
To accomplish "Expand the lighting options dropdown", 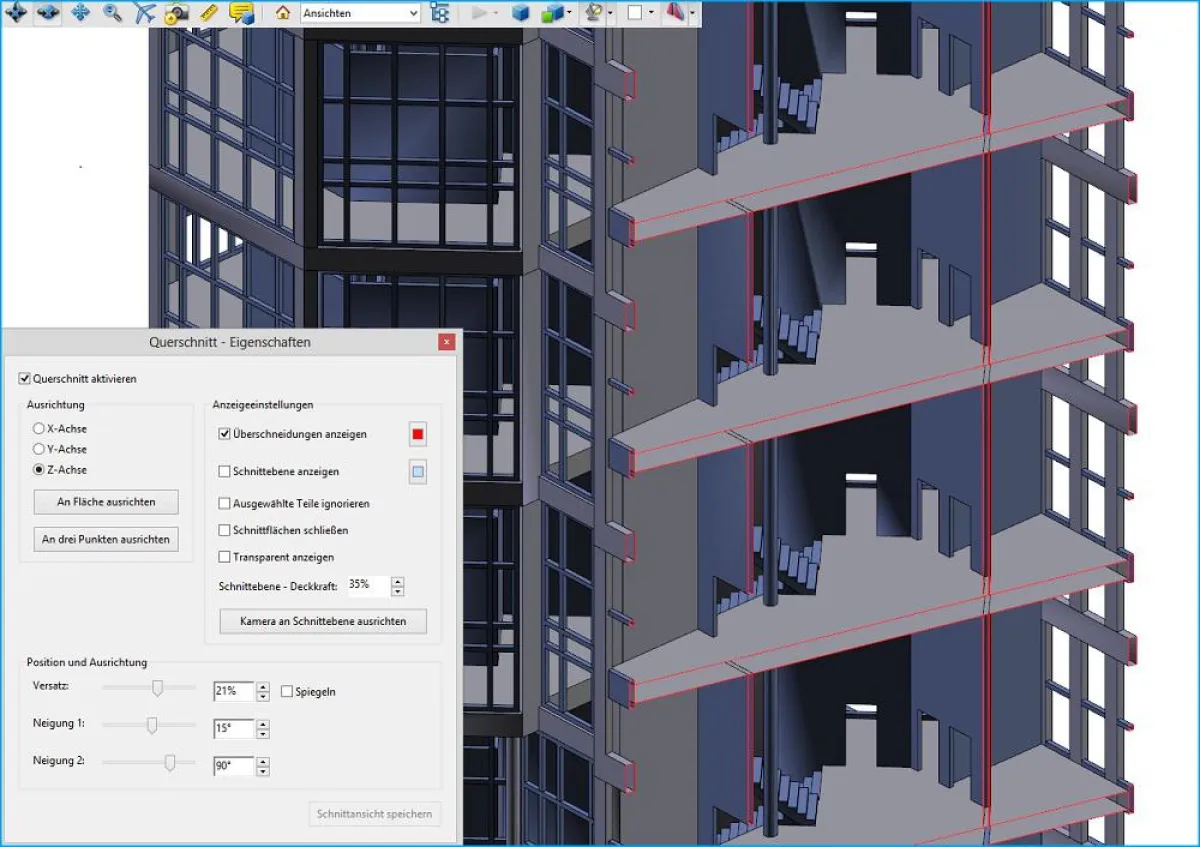I will (609, 13).
